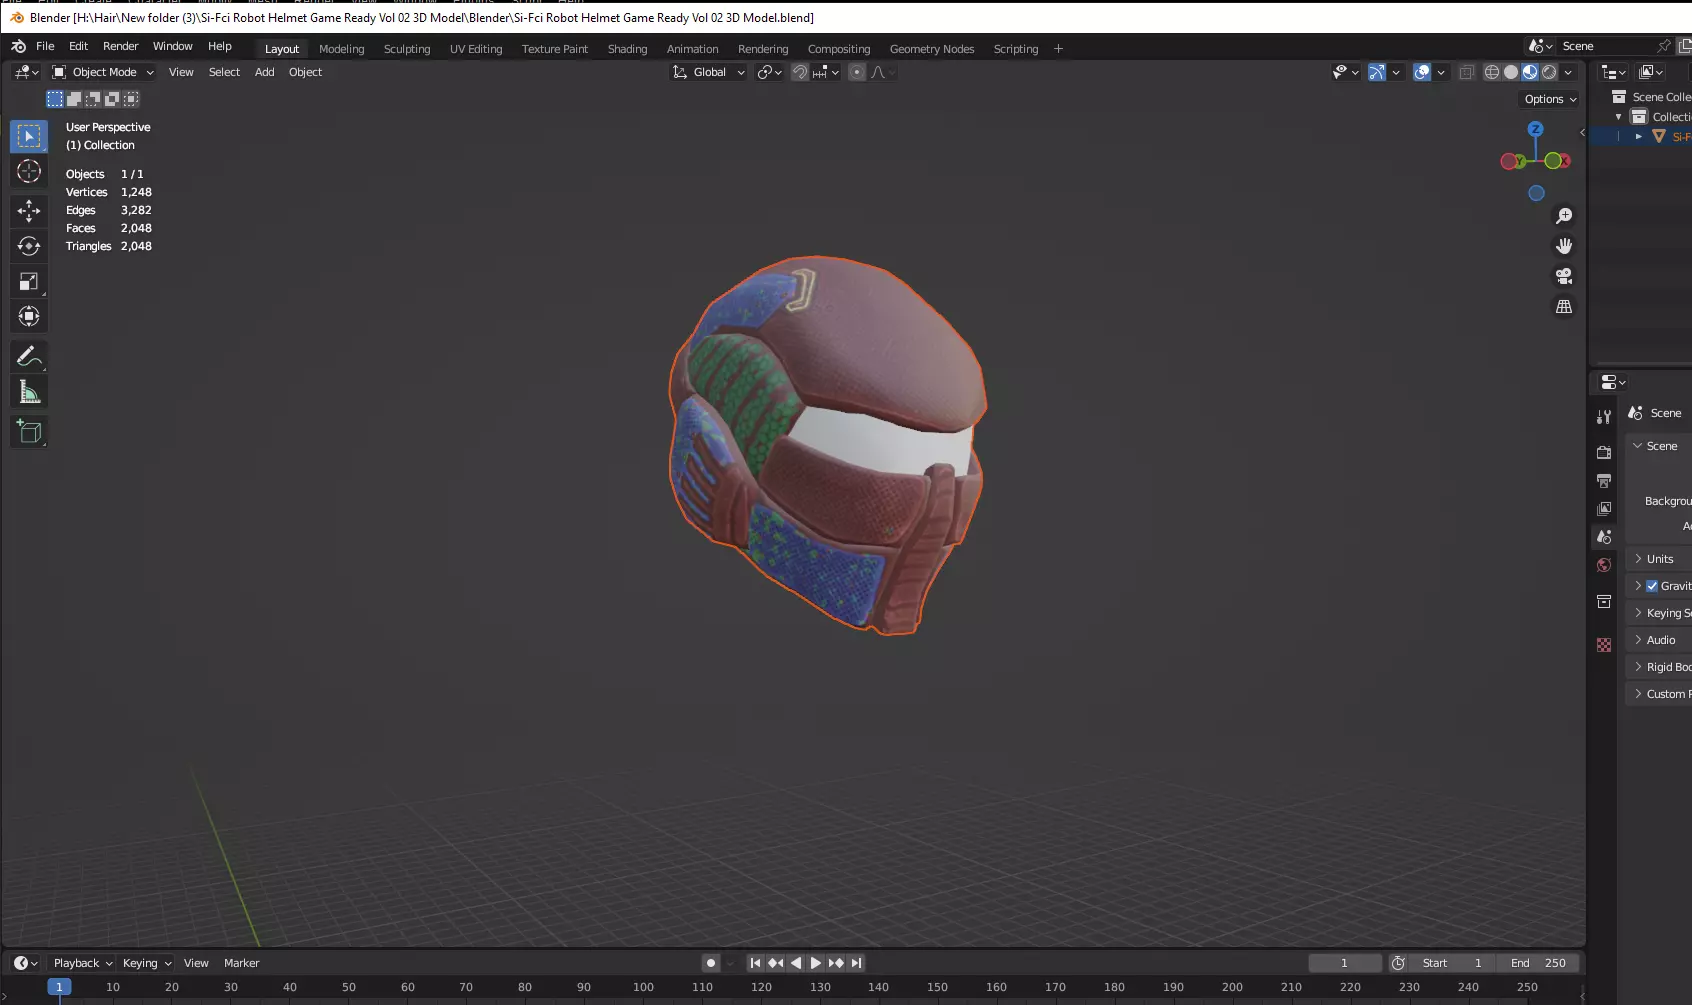Jump to the first frame
The width and height of the screenshot is (1692, 1005).
755,963
